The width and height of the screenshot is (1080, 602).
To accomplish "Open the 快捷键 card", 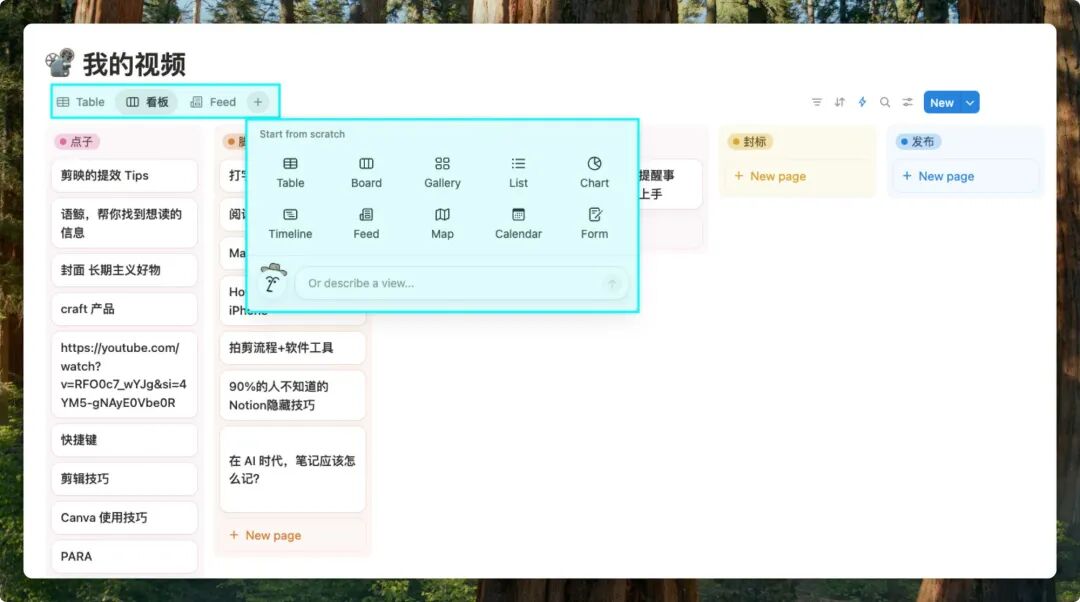I will [x=125, y=439].
